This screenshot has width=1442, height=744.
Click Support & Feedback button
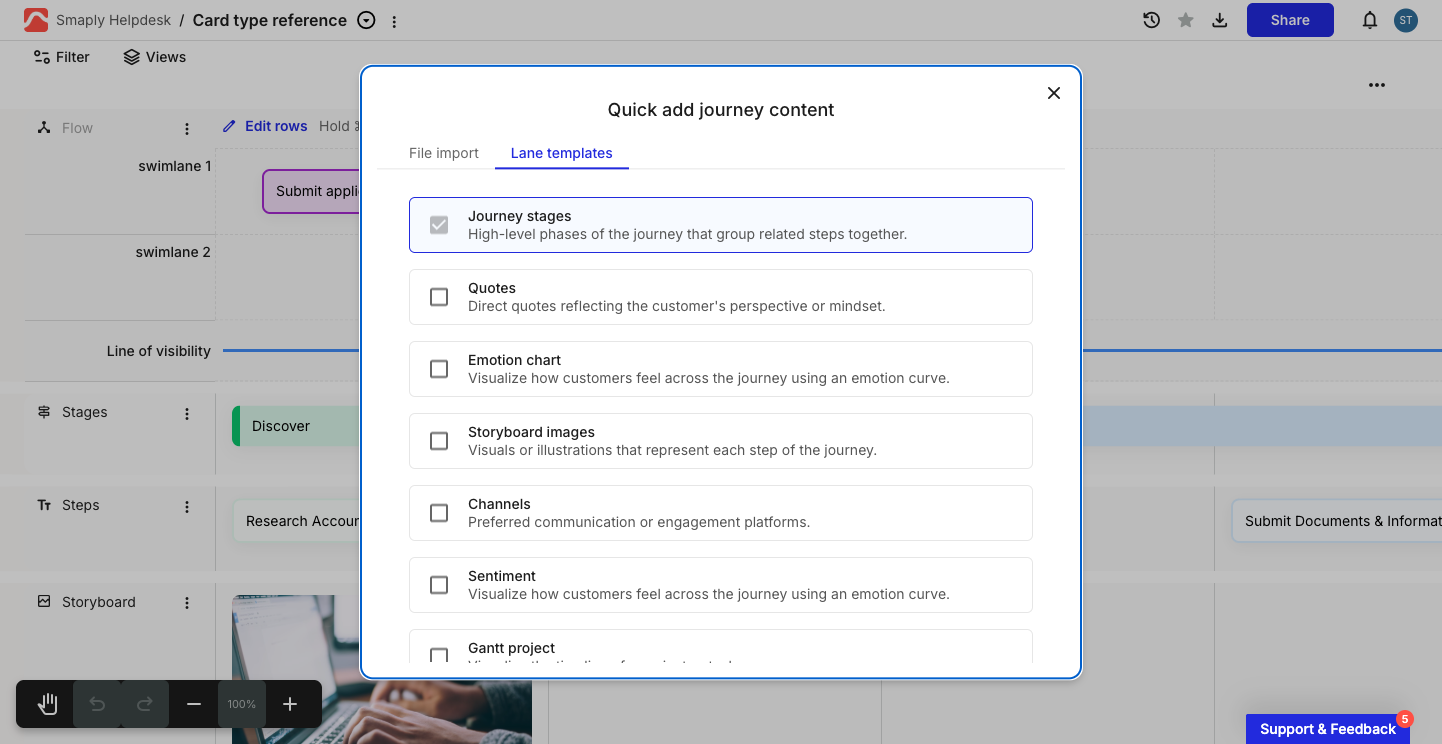[1327, 729]
